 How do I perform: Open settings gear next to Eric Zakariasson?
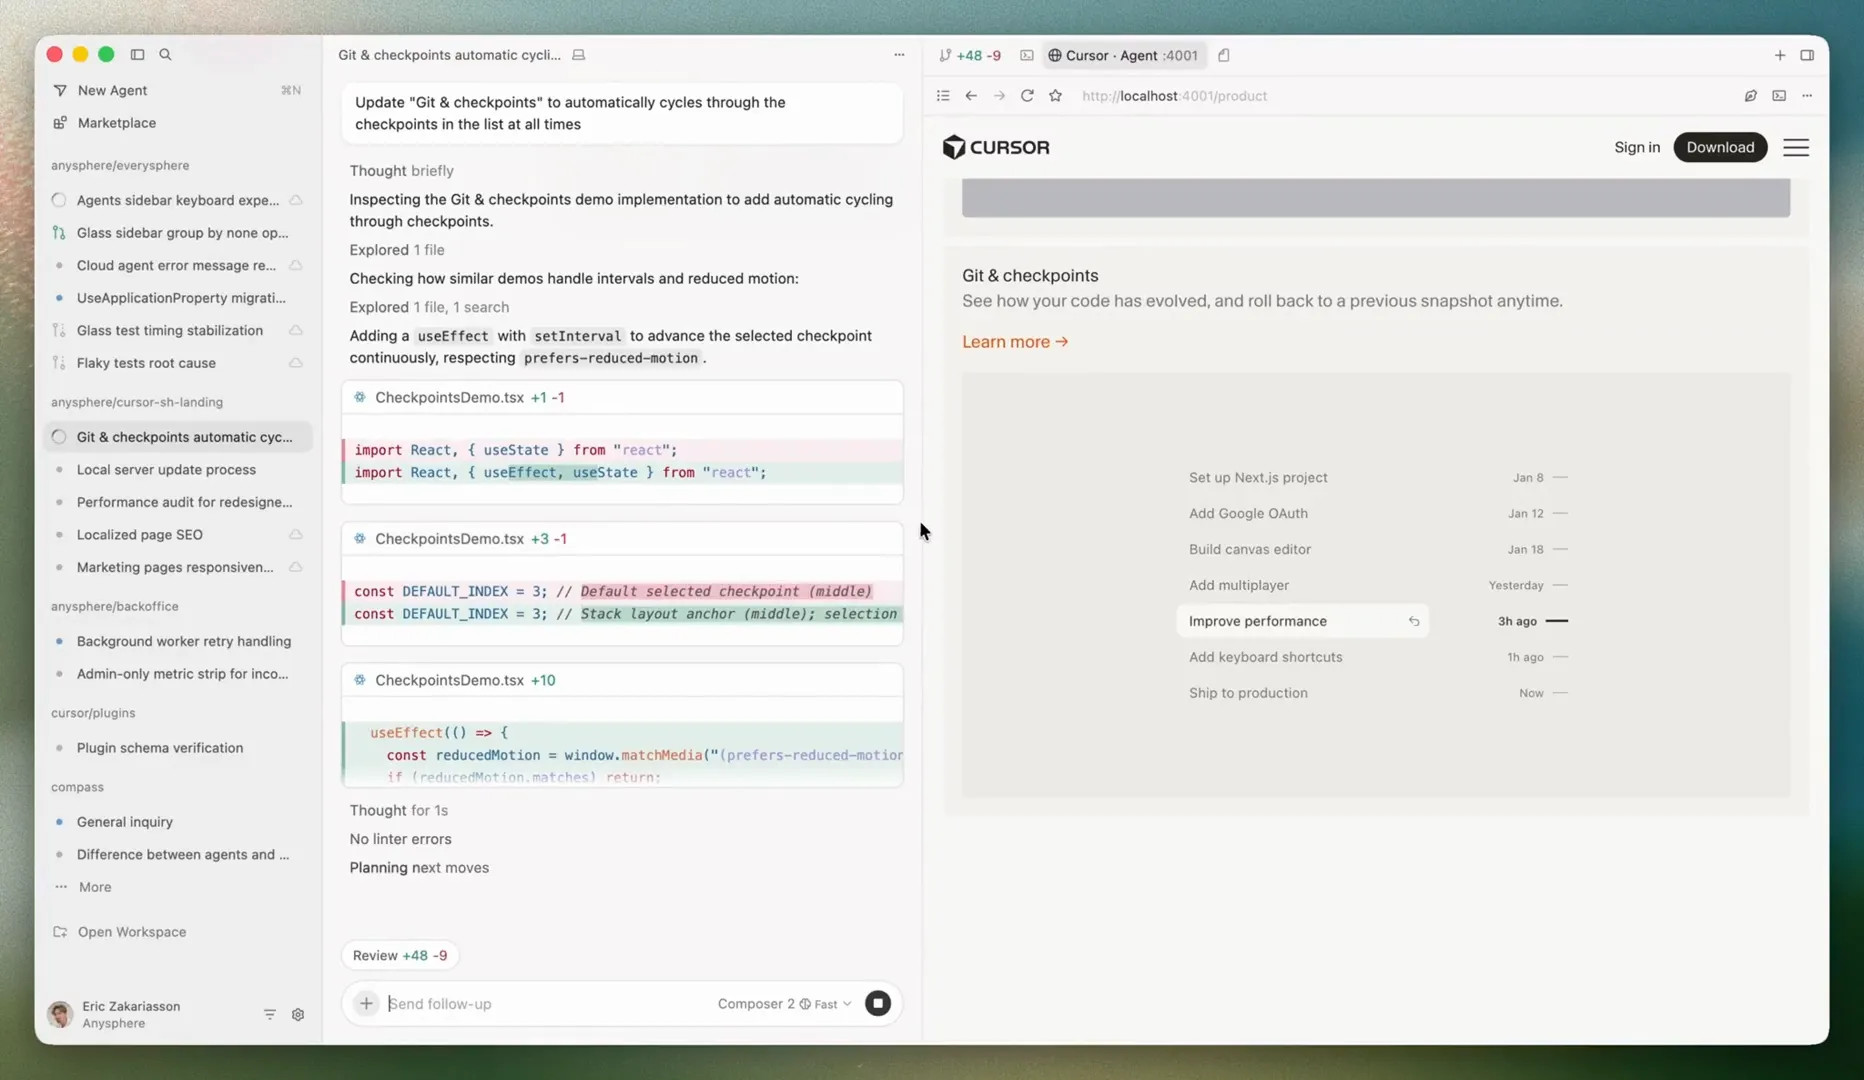[x=298, y=1014]
